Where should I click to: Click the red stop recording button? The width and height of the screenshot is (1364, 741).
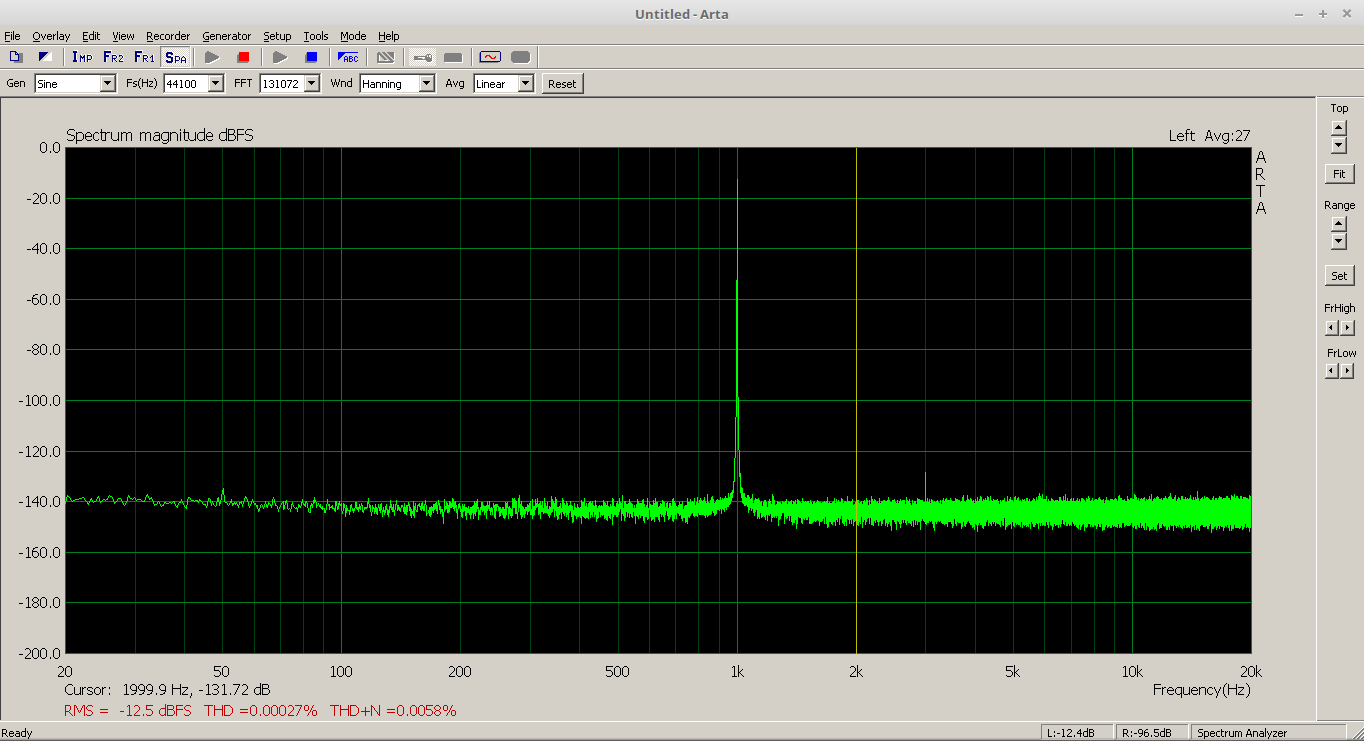pyautogui.click(x=243, y=57)
